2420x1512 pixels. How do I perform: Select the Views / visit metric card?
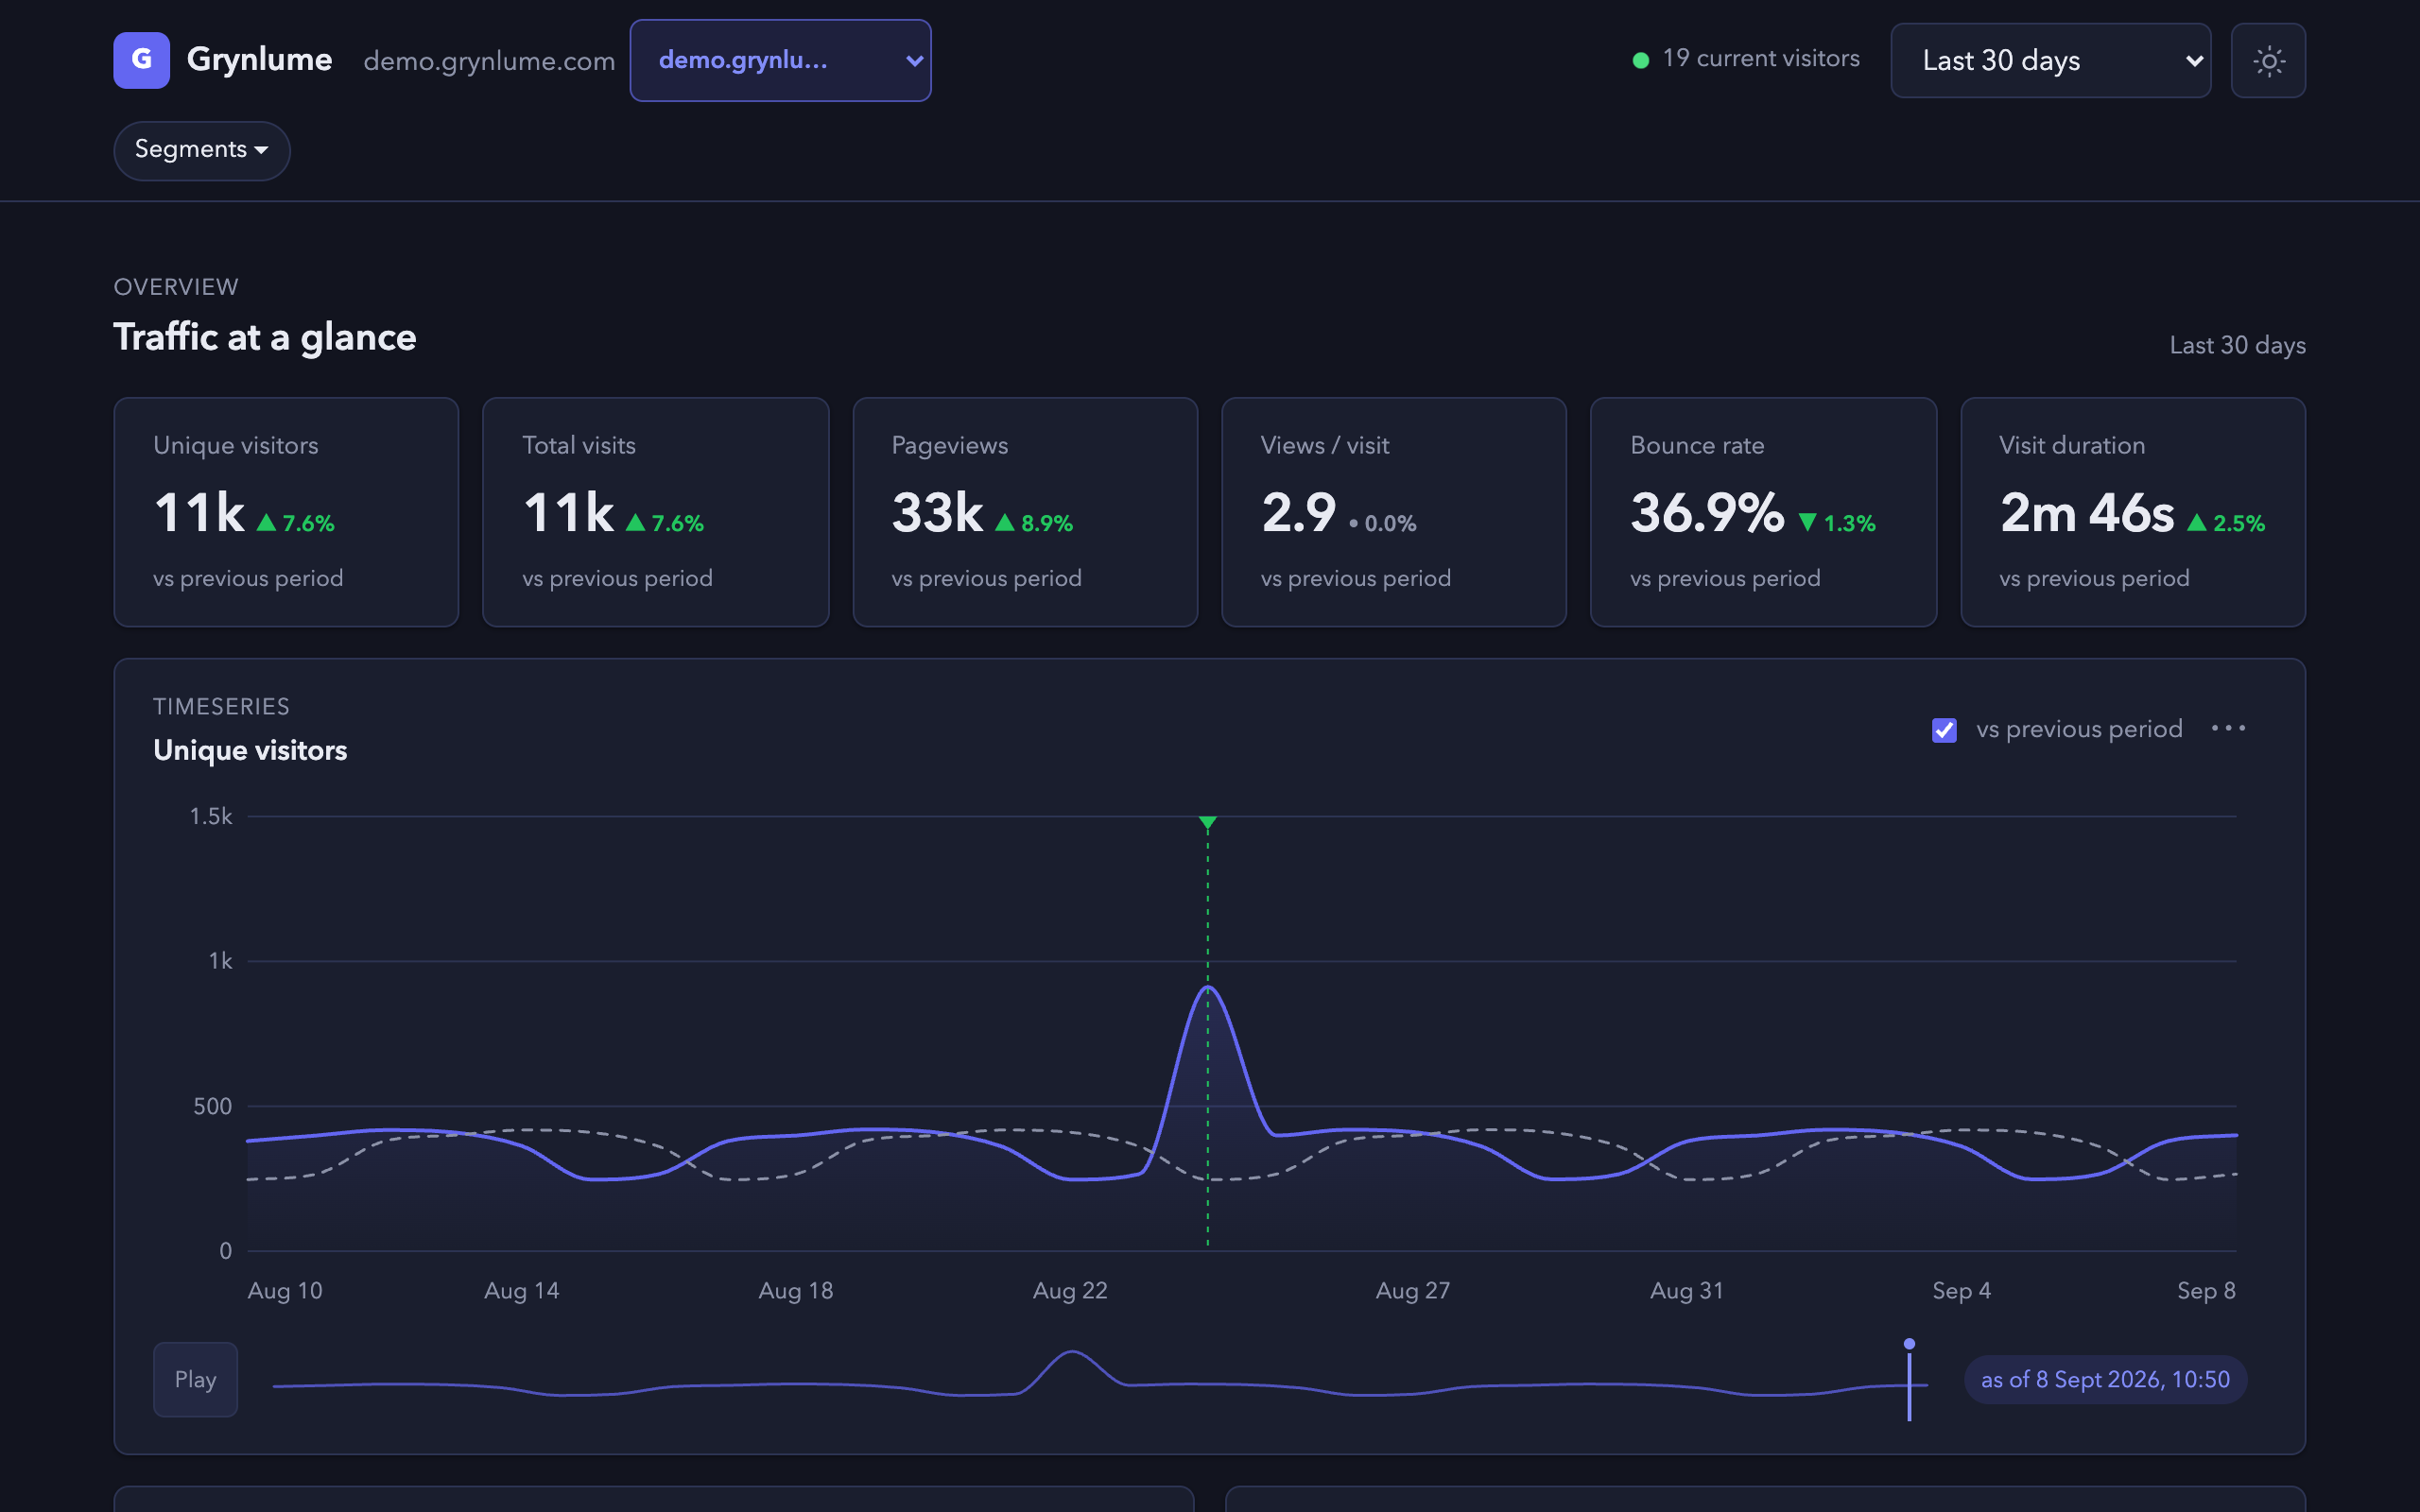[x=1394, y=512]
